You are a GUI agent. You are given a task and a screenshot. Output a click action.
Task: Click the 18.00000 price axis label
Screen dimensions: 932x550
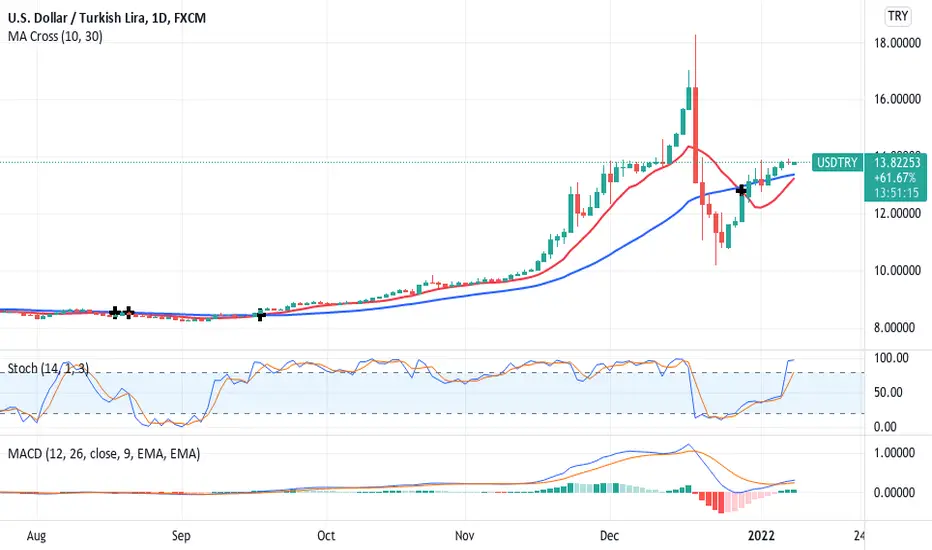click(897, 43)
